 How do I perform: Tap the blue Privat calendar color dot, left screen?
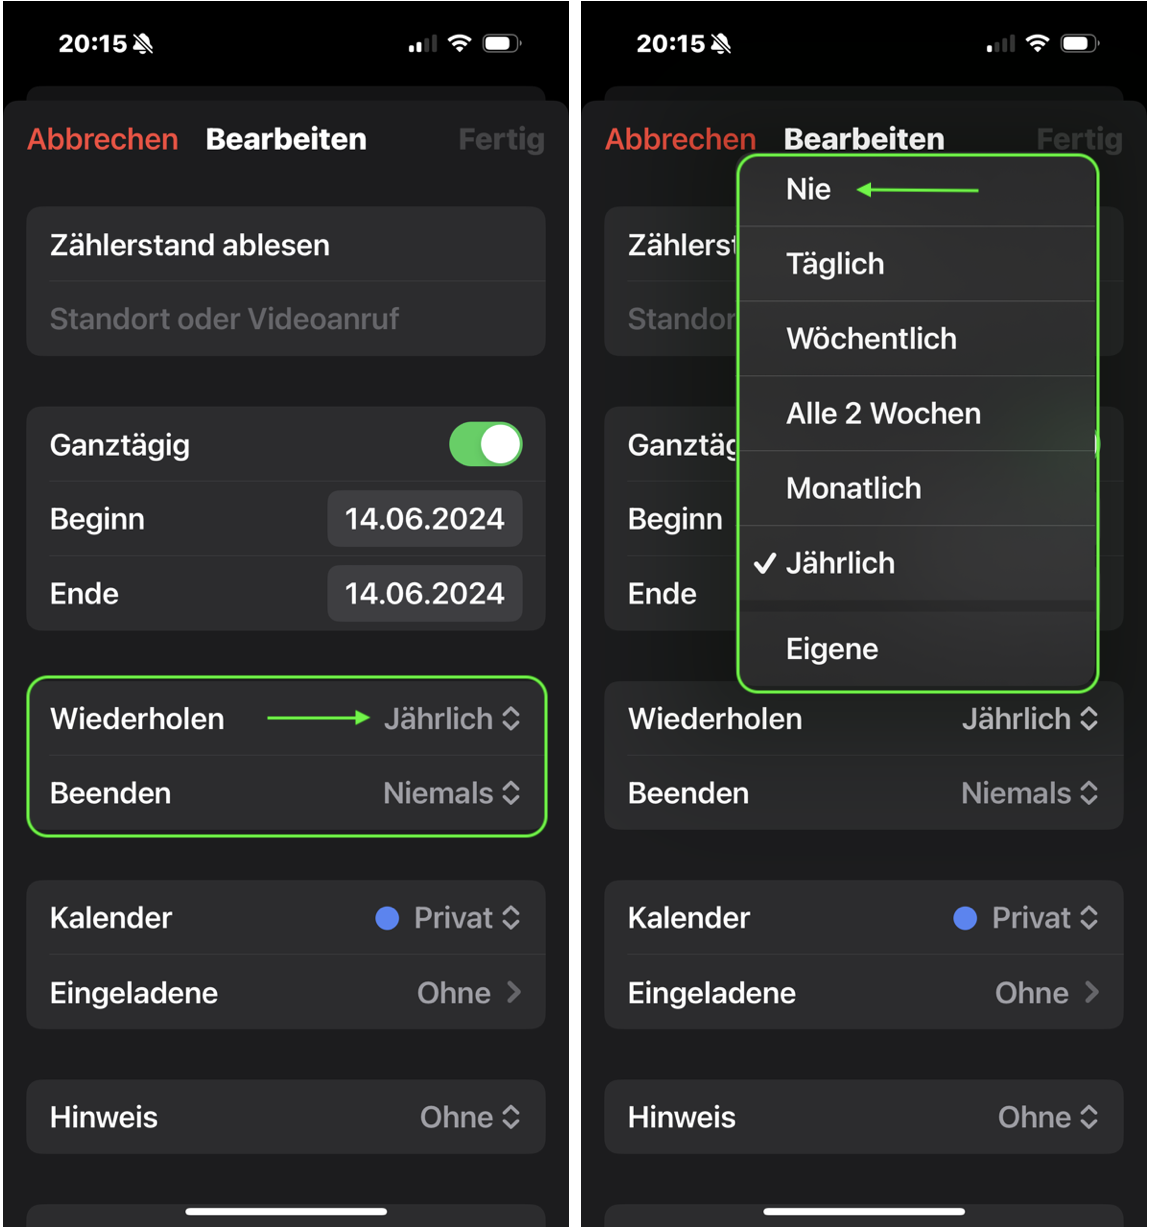click(387, 918)
